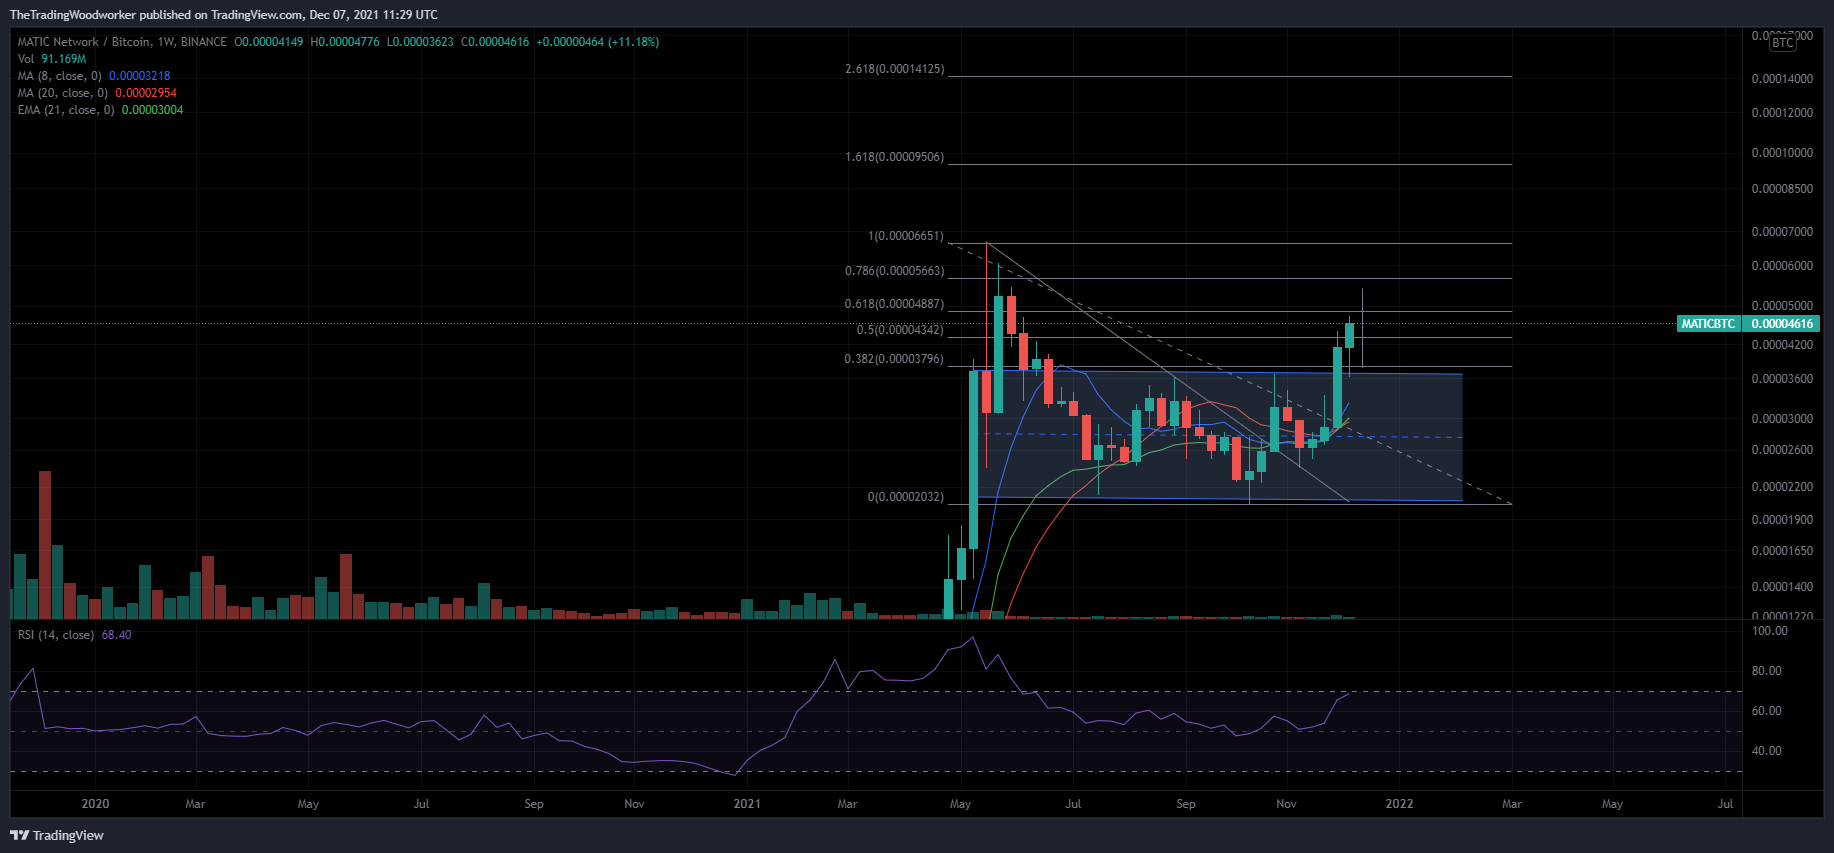
Task: Click the Vol 91.169M legend entry
Action: tap(52, 59)
